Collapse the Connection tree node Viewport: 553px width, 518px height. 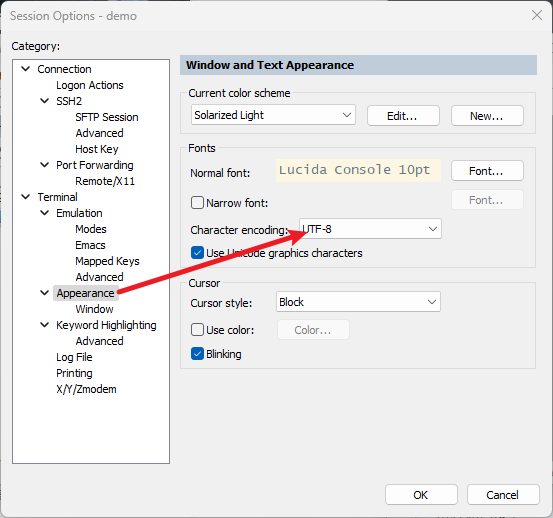[x=26, y=69]
